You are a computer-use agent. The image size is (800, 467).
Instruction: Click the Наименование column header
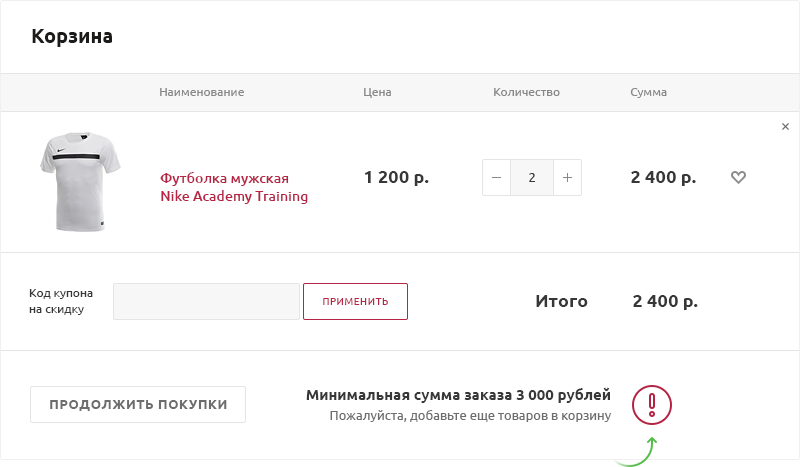click(201, 92)
